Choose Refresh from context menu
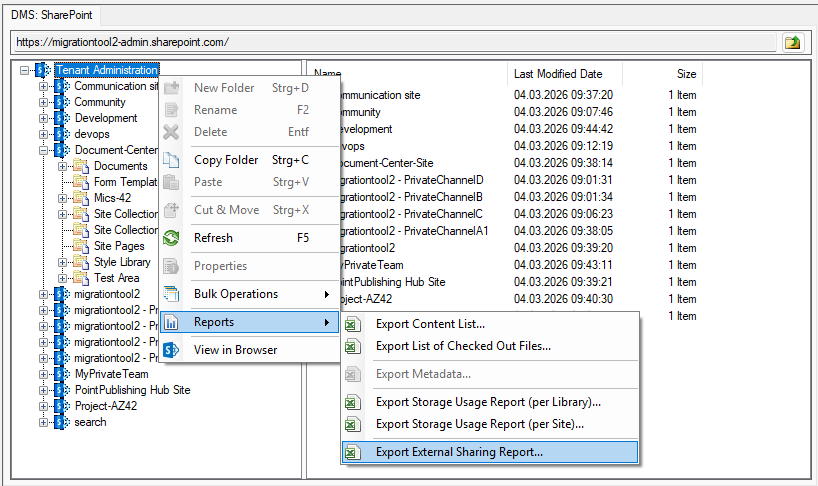818x486 pixels. [250, 238]
